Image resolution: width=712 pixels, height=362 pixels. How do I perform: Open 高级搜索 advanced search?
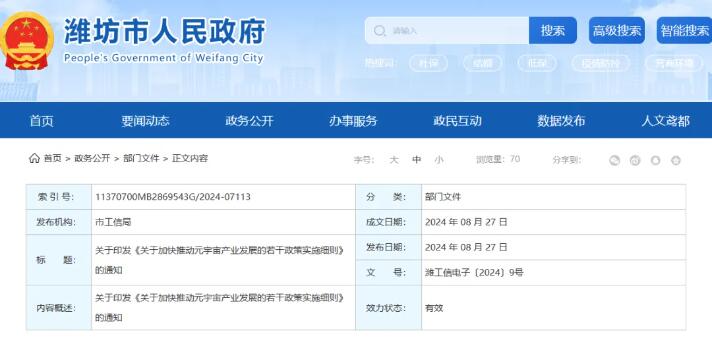pyautogui.click(x=617, y=30)
